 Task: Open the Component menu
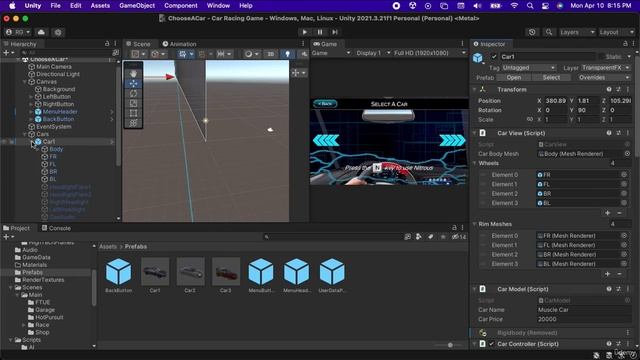coord(180,6)
